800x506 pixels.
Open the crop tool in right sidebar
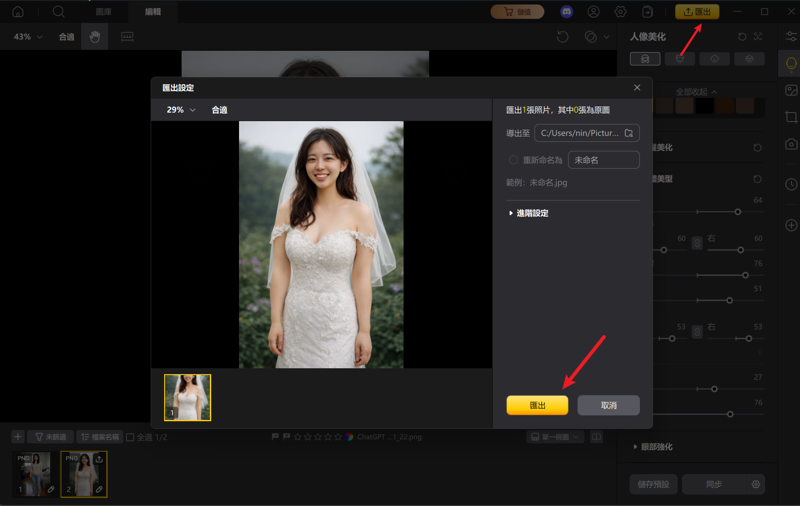point(791,117)
